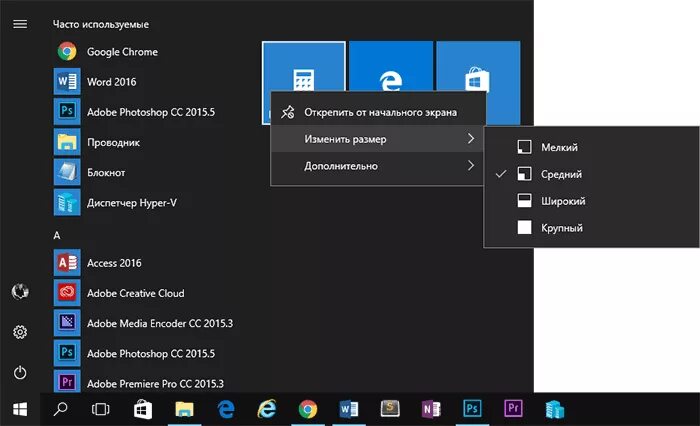Open the Store icon on taskbar
Image resolution: width=700 pixels, height=426 pixels.
coord(143,409)
